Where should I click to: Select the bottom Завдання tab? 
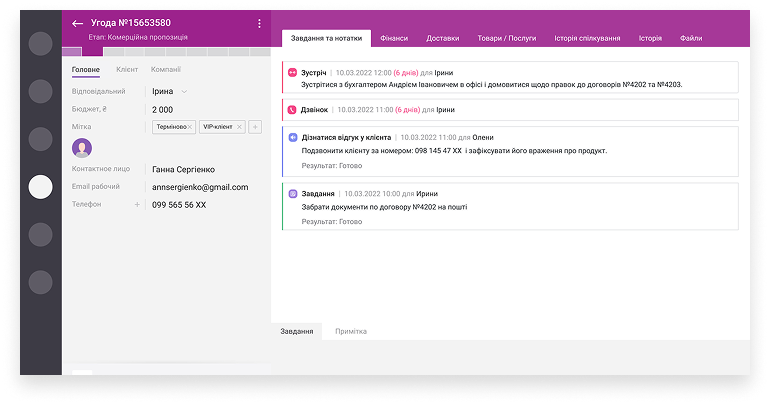[x=297, y=331]
